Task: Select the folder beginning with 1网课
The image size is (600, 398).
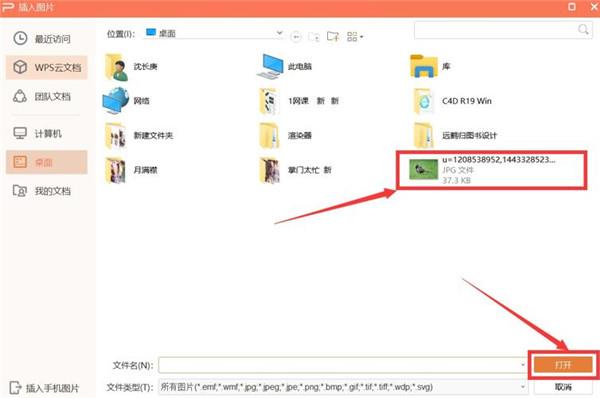Action: (299, 101)
